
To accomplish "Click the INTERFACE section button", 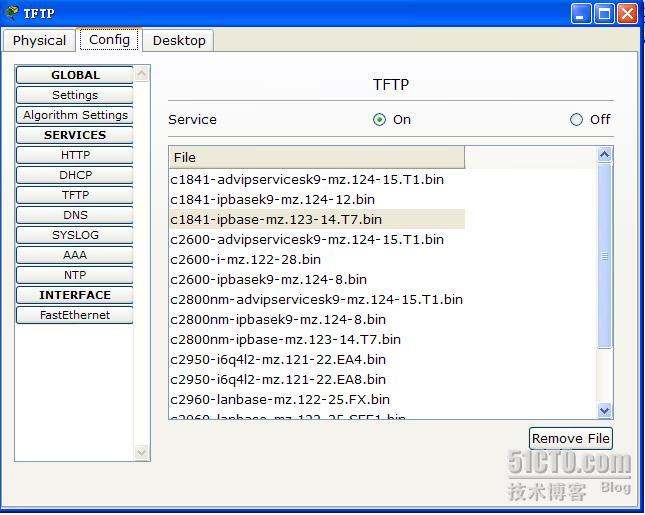I will coord(75,295).
